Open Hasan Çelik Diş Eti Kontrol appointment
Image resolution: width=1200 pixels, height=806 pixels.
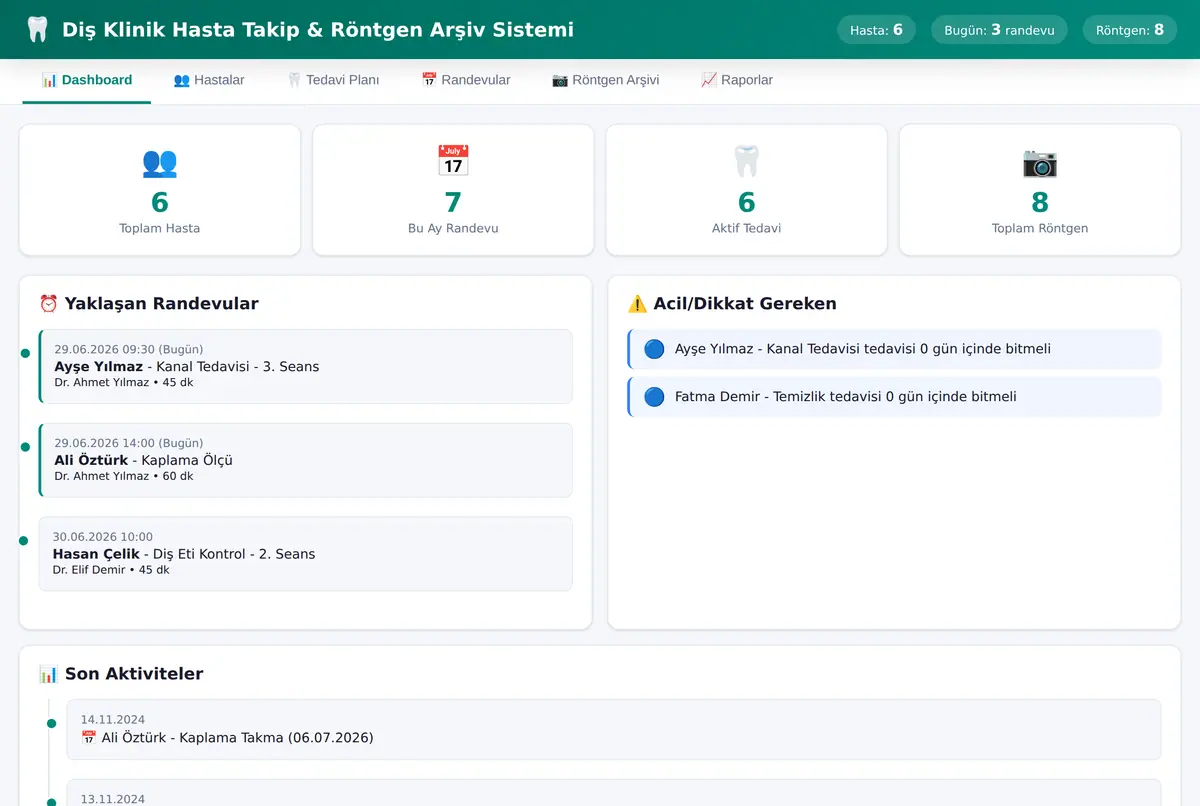click(x=306, y=554)
